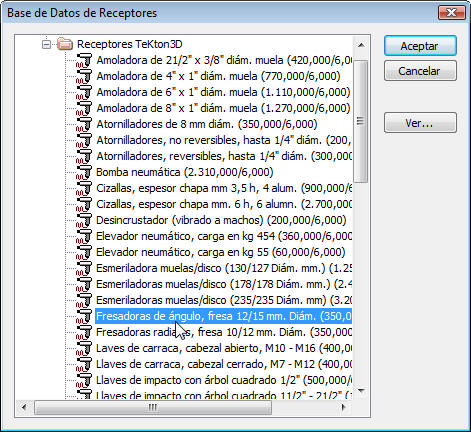This screenshot has height=432, width=471.
Task: Click the vertical scrollbar down arrow
Action: point(361,390)
